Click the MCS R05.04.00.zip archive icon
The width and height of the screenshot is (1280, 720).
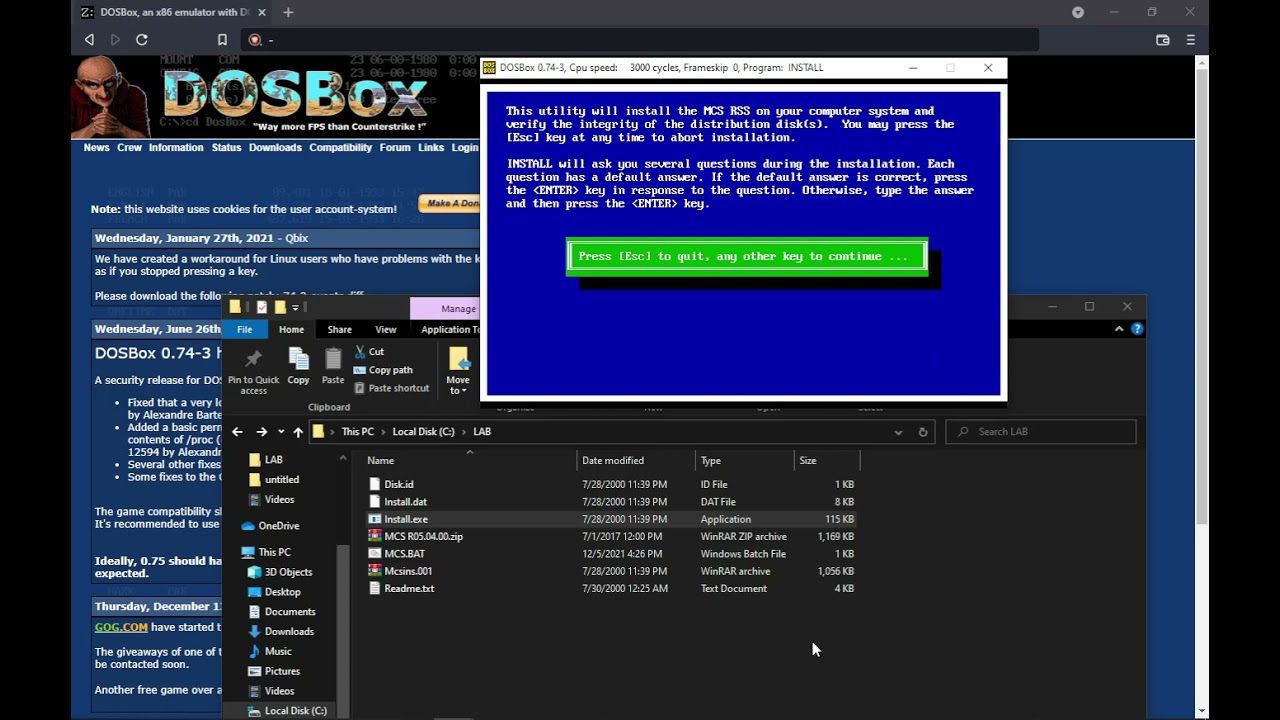coord(375,536)
